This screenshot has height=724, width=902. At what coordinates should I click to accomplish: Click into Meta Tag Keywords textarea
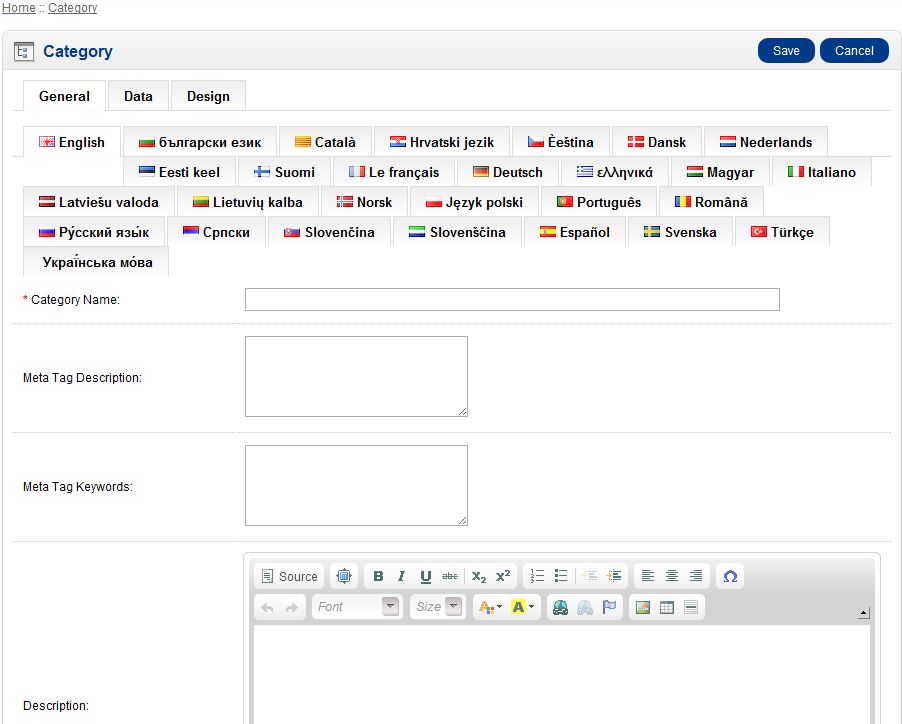[x=356, y=485]
